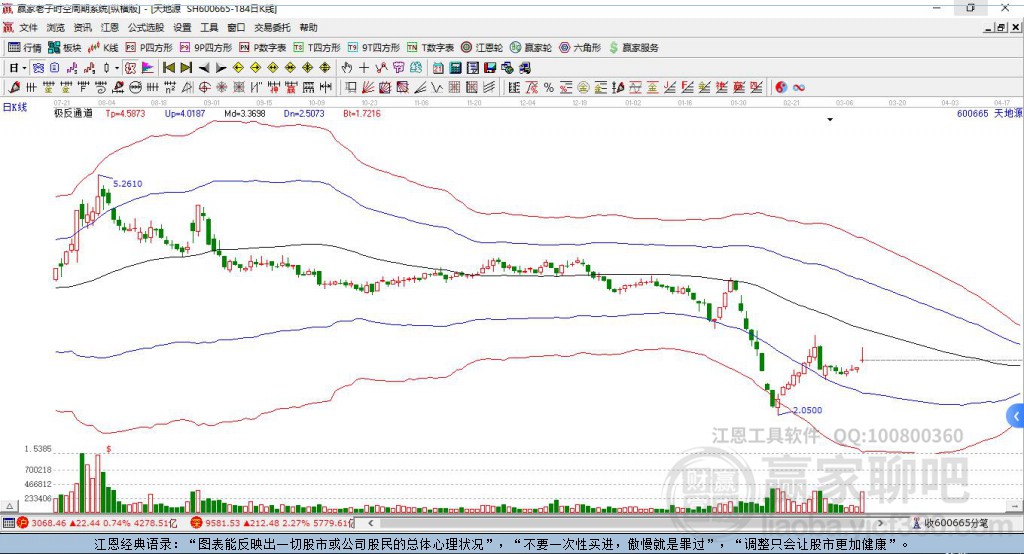Open the P数字表 tool
This screenshot has height=554, width=1024.
(x=263, y=48)
